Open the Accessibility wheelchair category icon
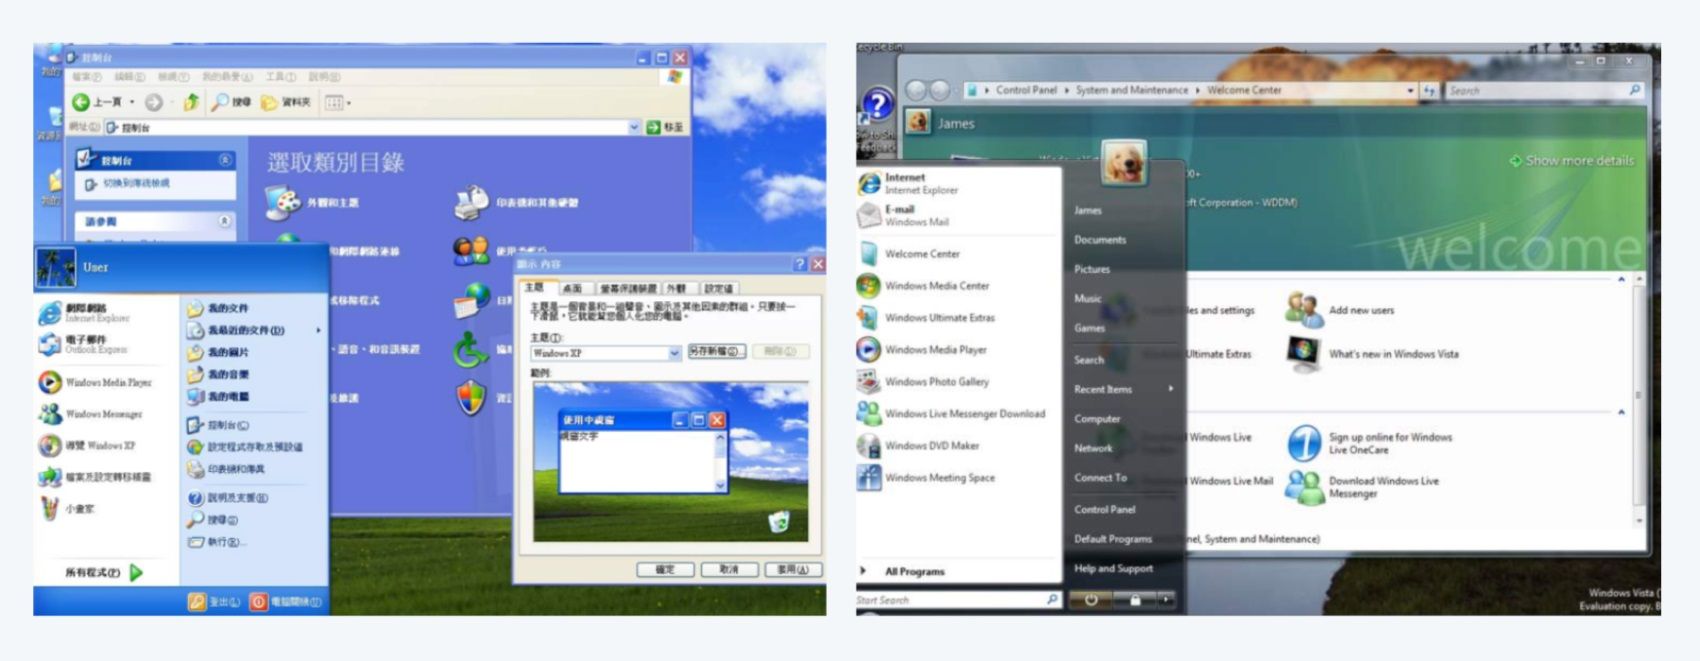The height and width of the screenshot is (661, 1700). click(471, 349)
